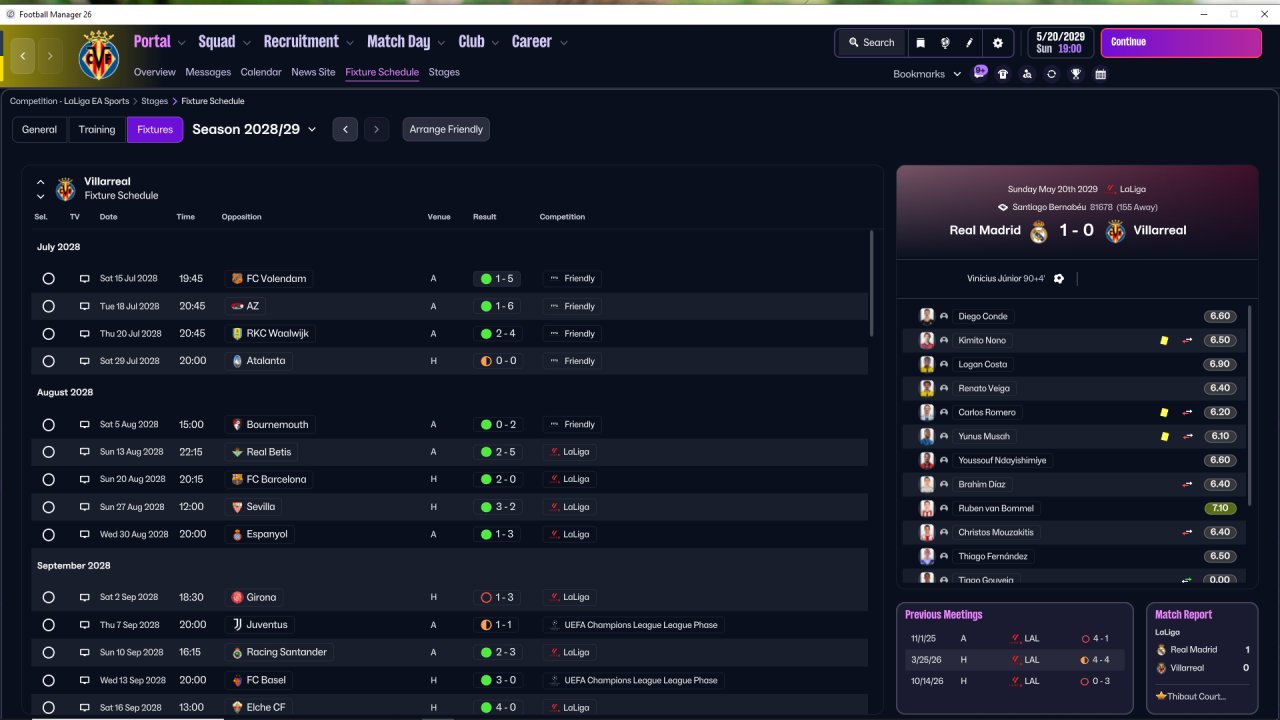Select the AZ fixture radio button
The width and height of the screenshot is (1280, 720).
tap(48, 306)
